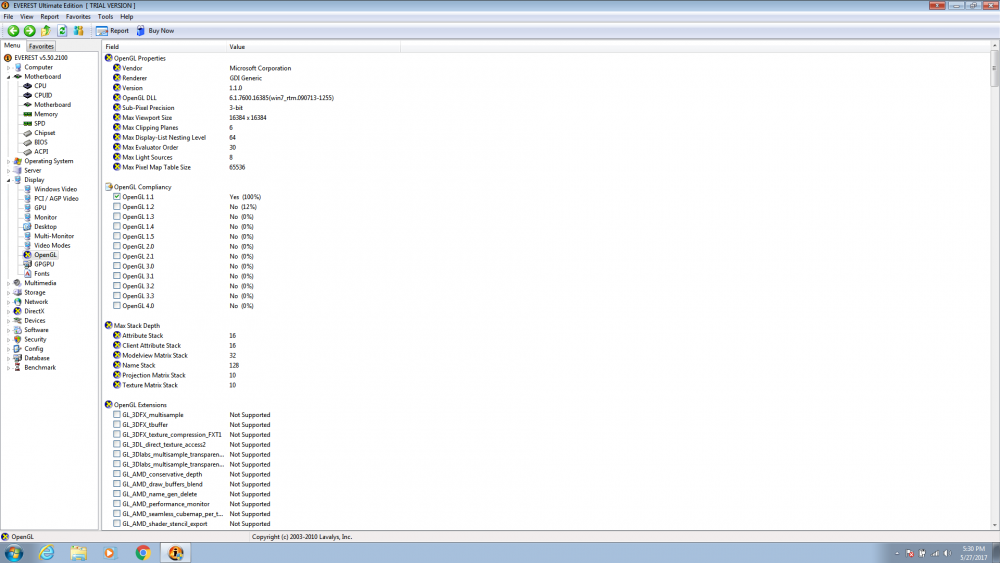Select the Benchmark tree item

[x=40, y=368]
